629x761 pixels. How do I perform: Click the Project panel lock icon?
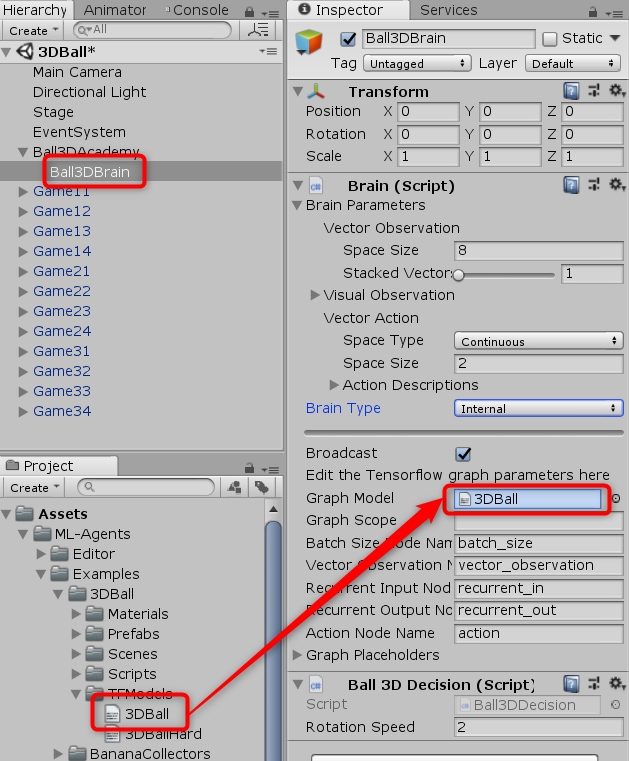(x=249, y=468)
